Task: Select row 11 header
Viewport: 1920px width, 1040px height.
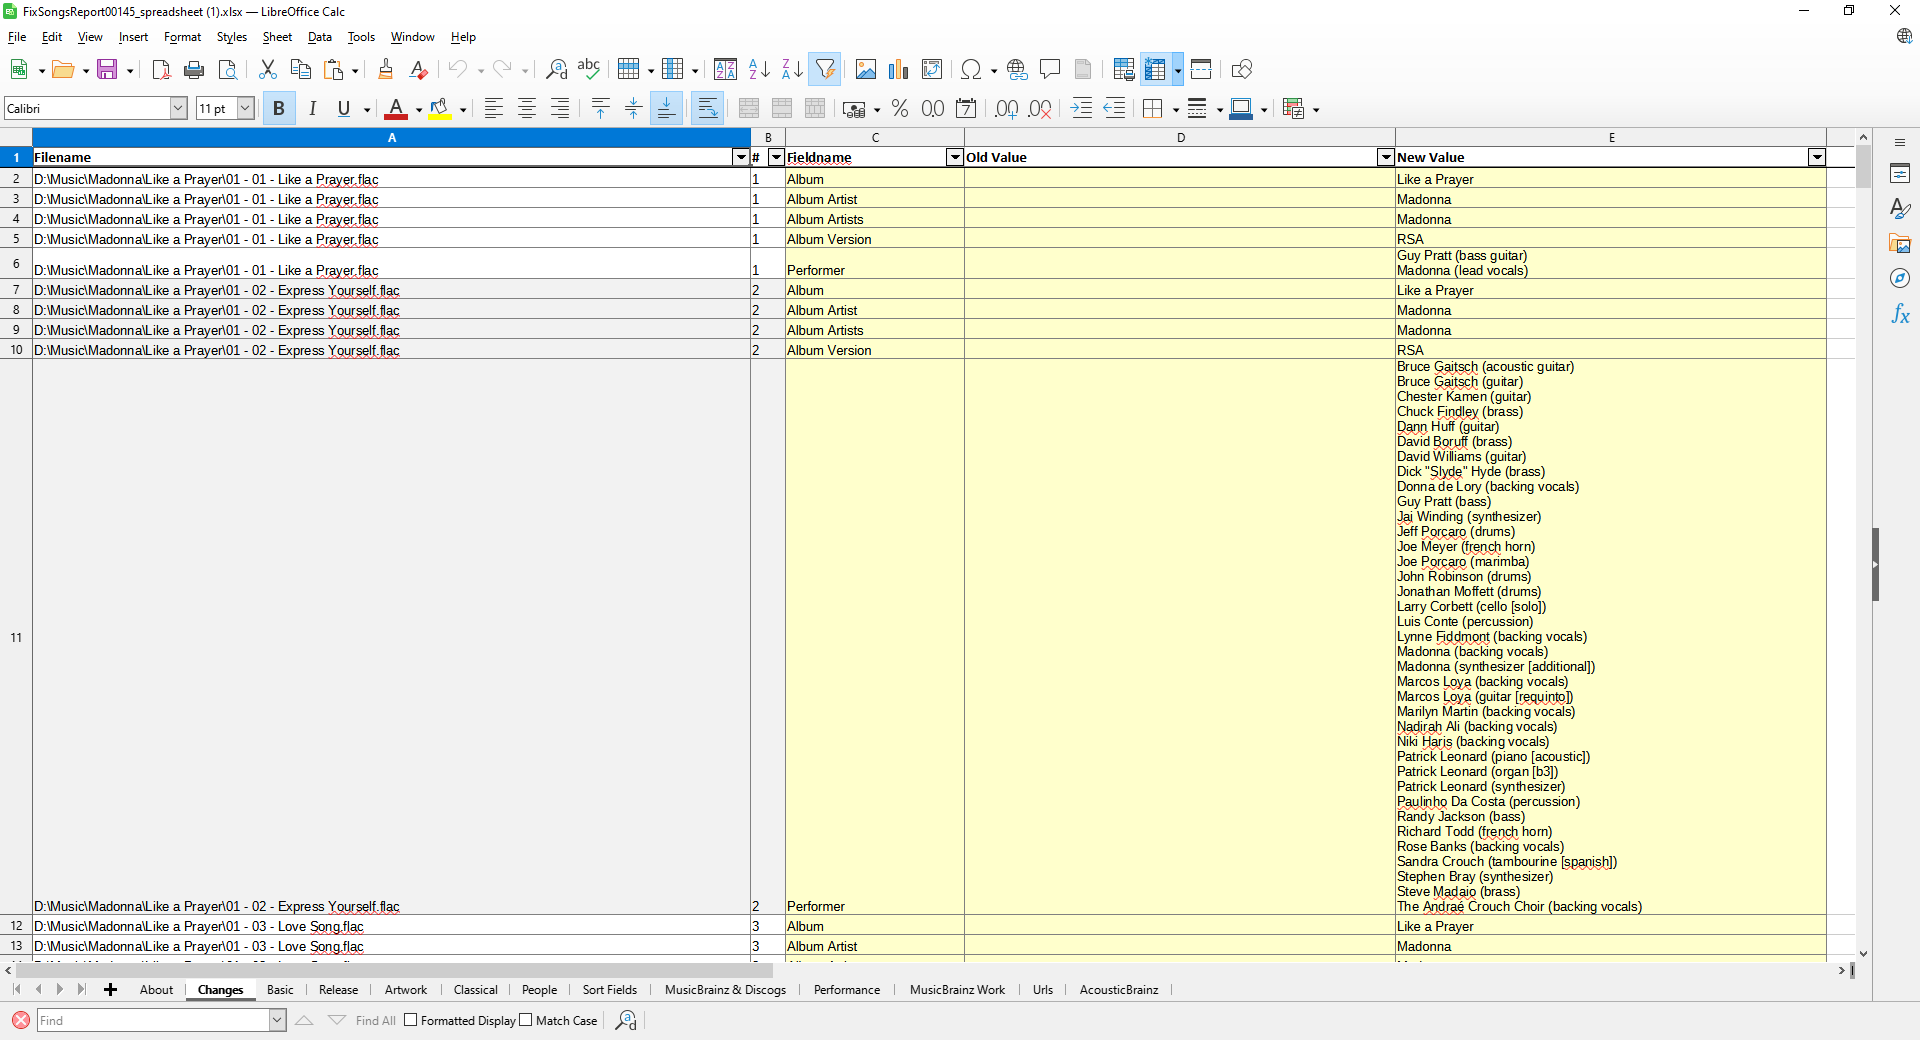Action: coord(16,637)
